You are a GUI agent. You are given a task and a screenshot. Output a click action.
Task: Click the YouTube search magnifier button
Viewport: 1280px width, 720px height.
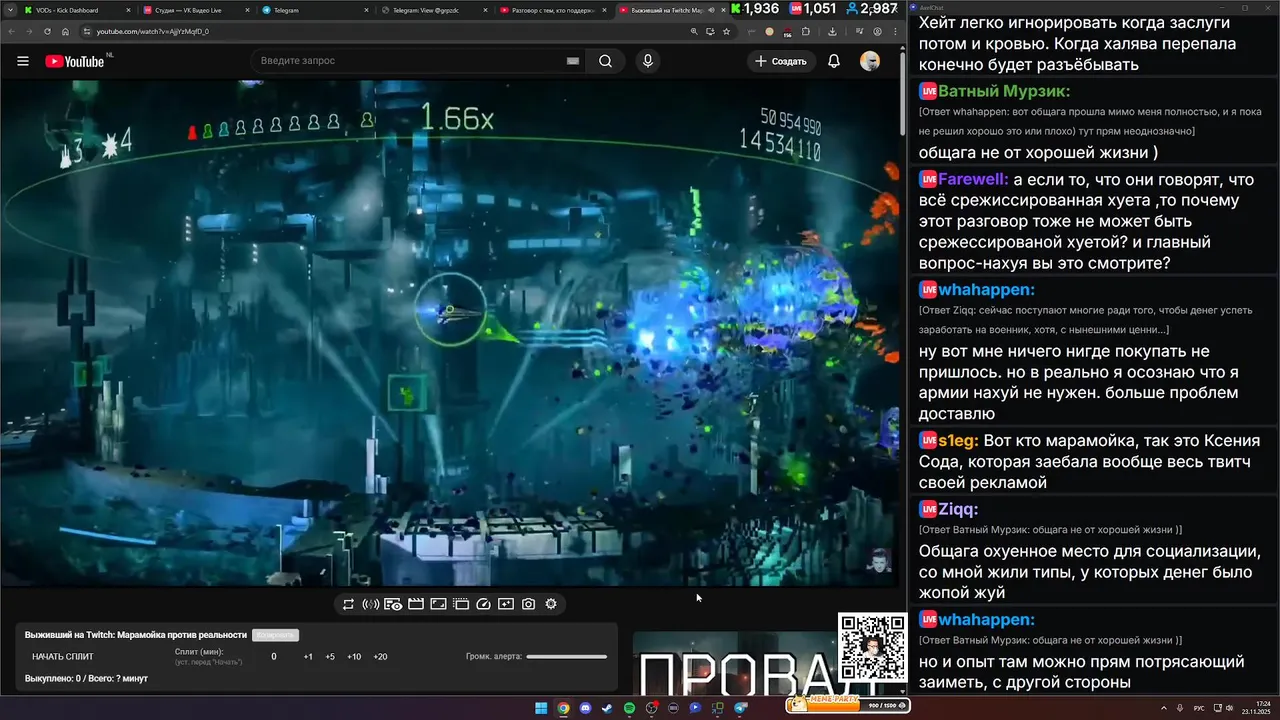coord(605,61)
